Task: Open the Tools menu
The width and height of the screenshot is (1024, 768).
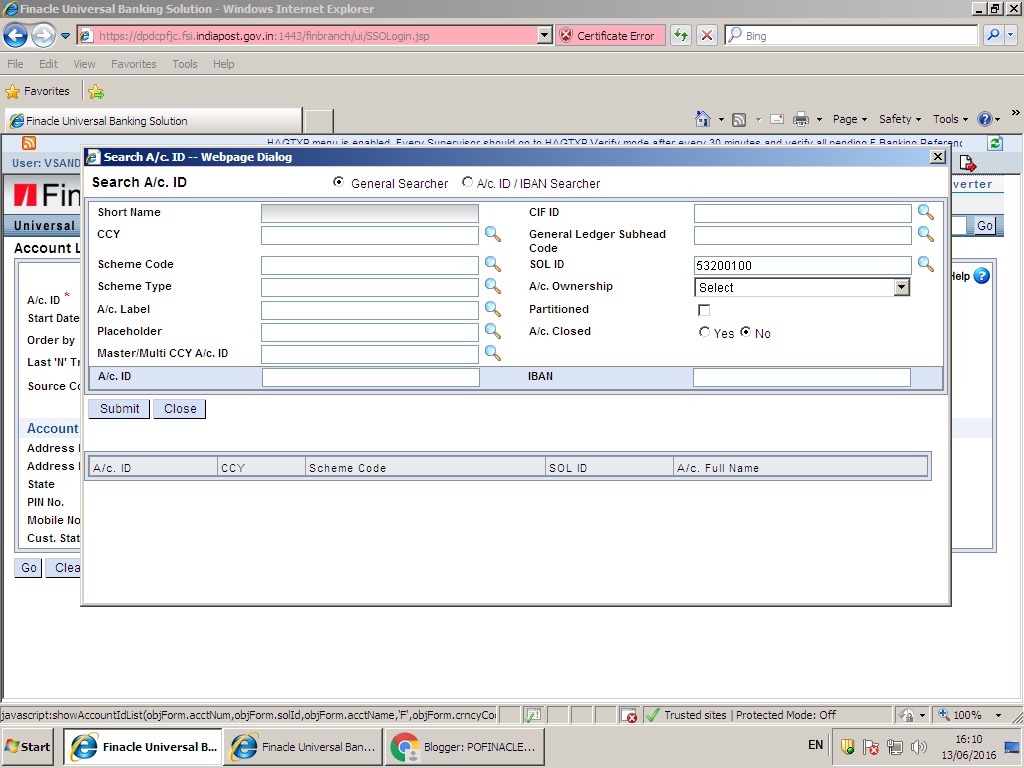Action: pyautogui.click(x=184, y=63)
